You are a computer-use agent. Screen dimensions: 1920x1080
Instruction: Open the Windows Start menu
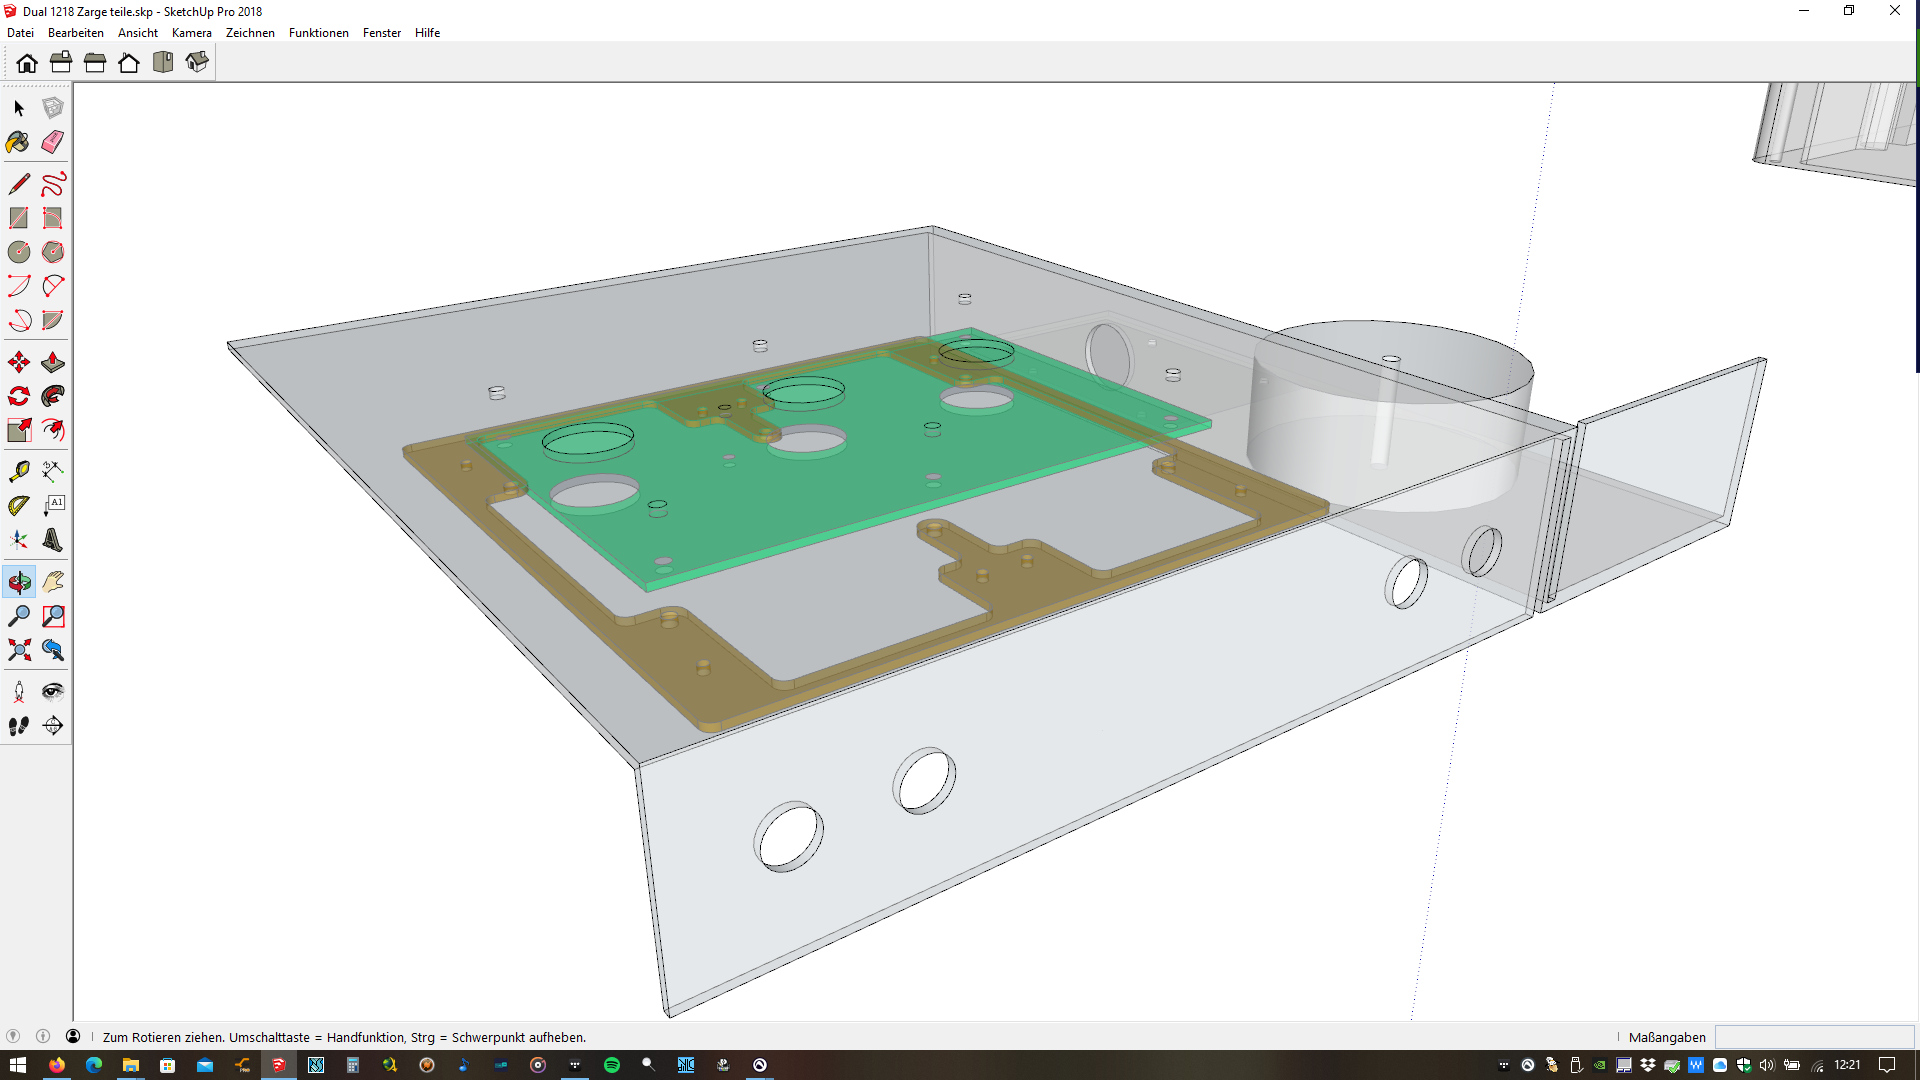click(x=18, y=1065)
